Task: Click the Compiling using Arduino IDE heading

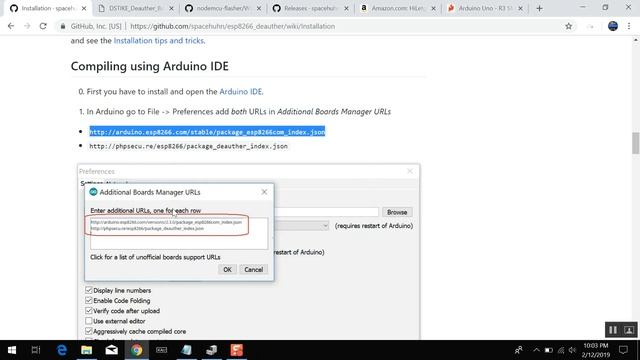Action: 149,66
